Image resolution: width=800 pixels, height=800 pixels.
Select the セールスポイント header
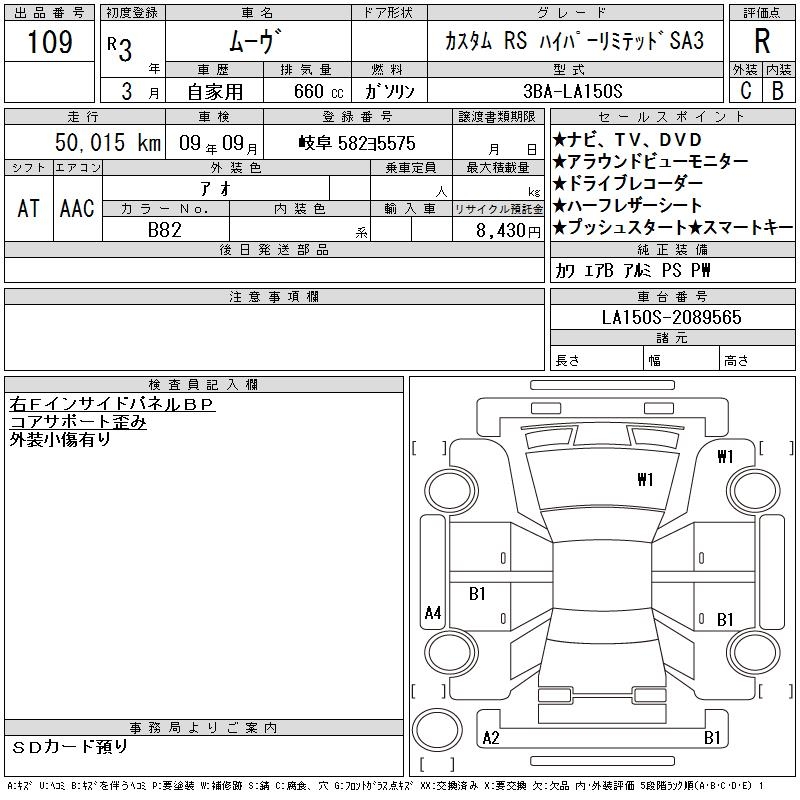pos(672,117)
